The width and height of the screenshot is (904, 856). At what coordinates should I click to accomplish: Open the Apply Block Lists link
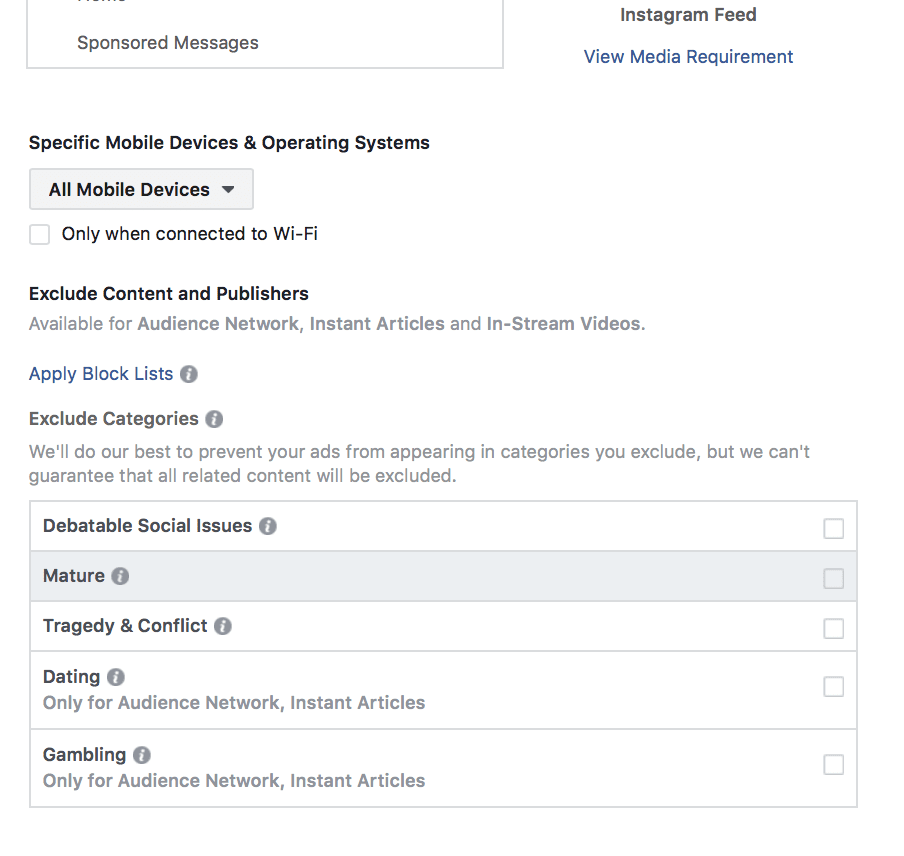[101, 374]
